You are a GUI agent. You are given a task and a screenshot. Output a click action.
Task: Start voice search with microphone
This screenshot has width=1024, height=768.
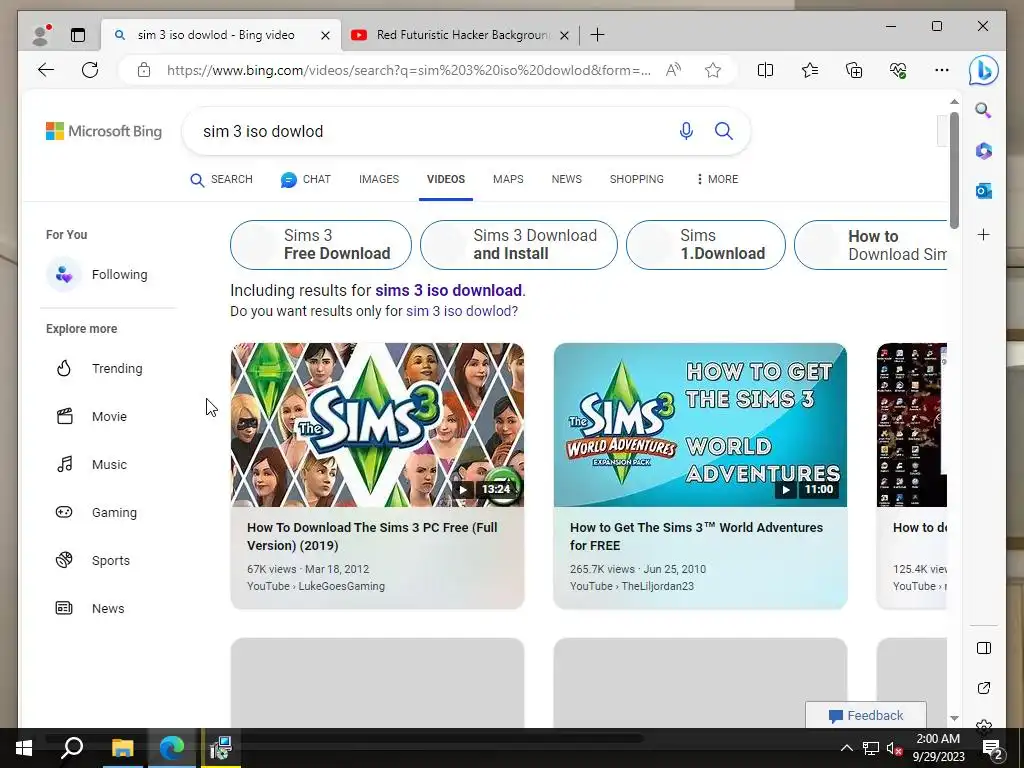point(686,131)
